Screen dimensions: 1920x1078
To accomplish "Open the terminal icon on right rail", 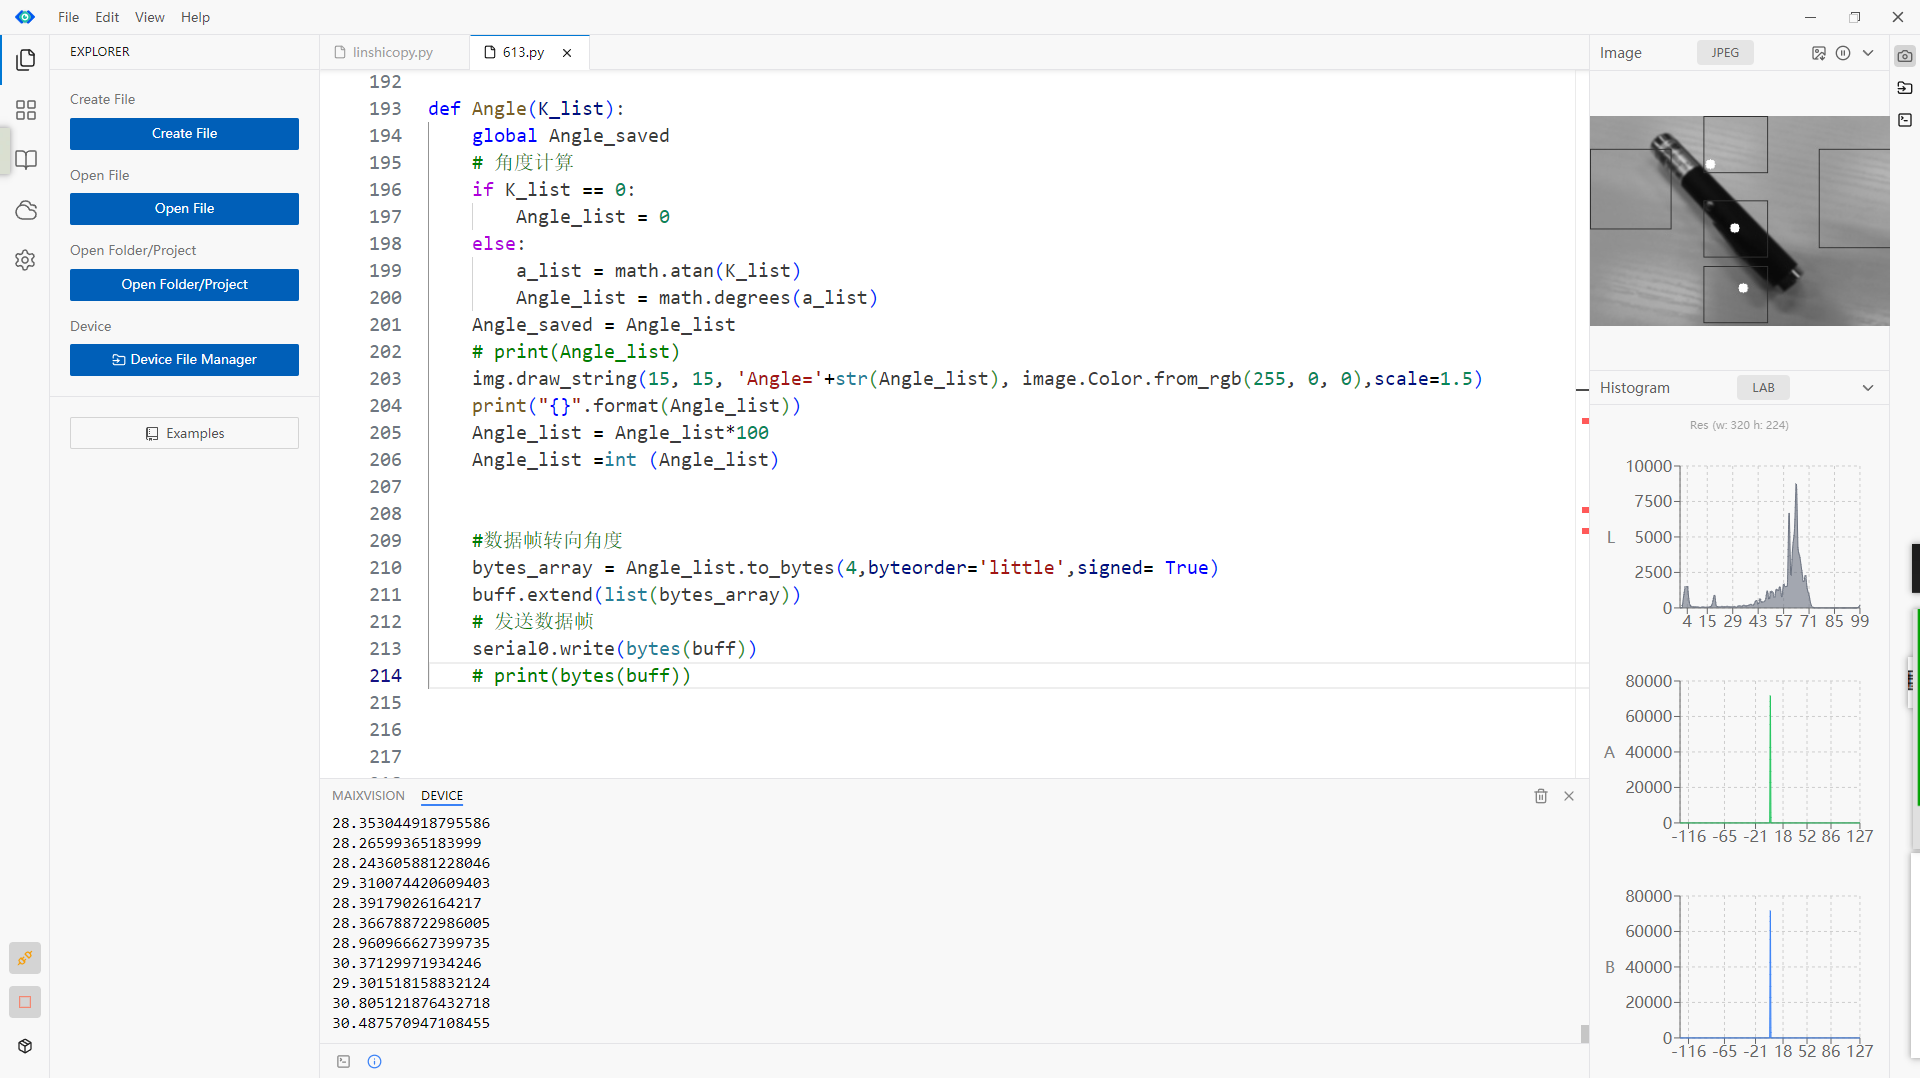I will point(1905,120).
